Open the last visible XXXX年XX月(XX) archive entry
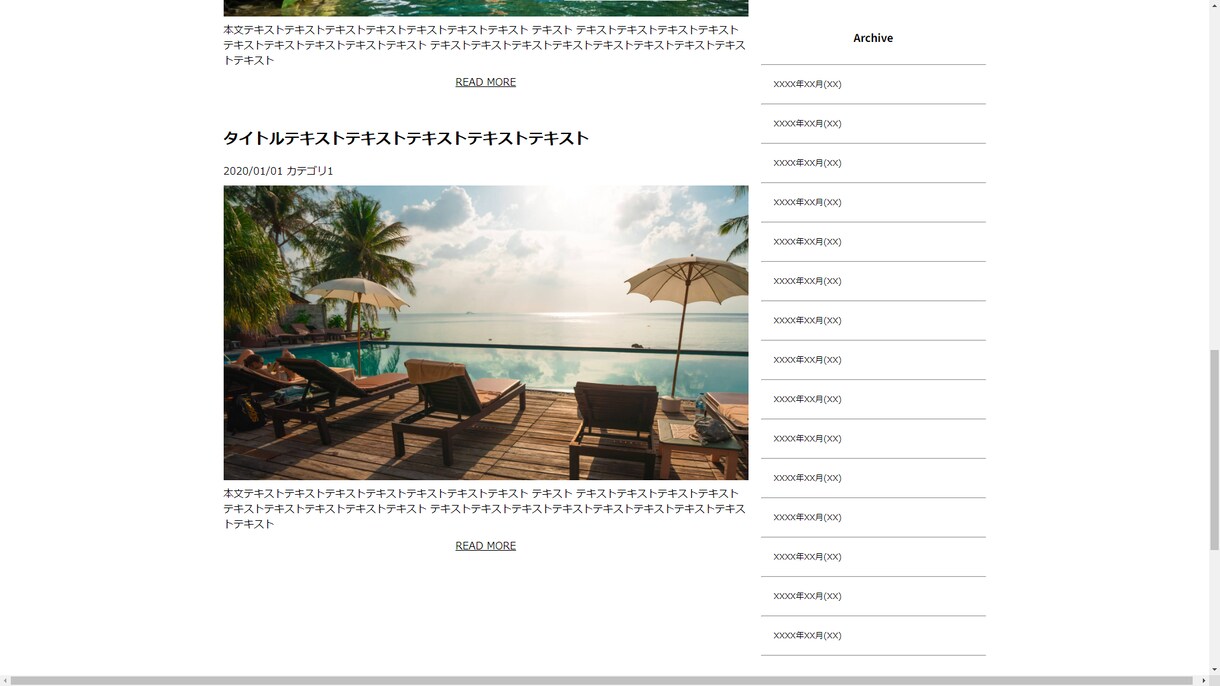The image size is (1220, 686). tap(807, 635)
